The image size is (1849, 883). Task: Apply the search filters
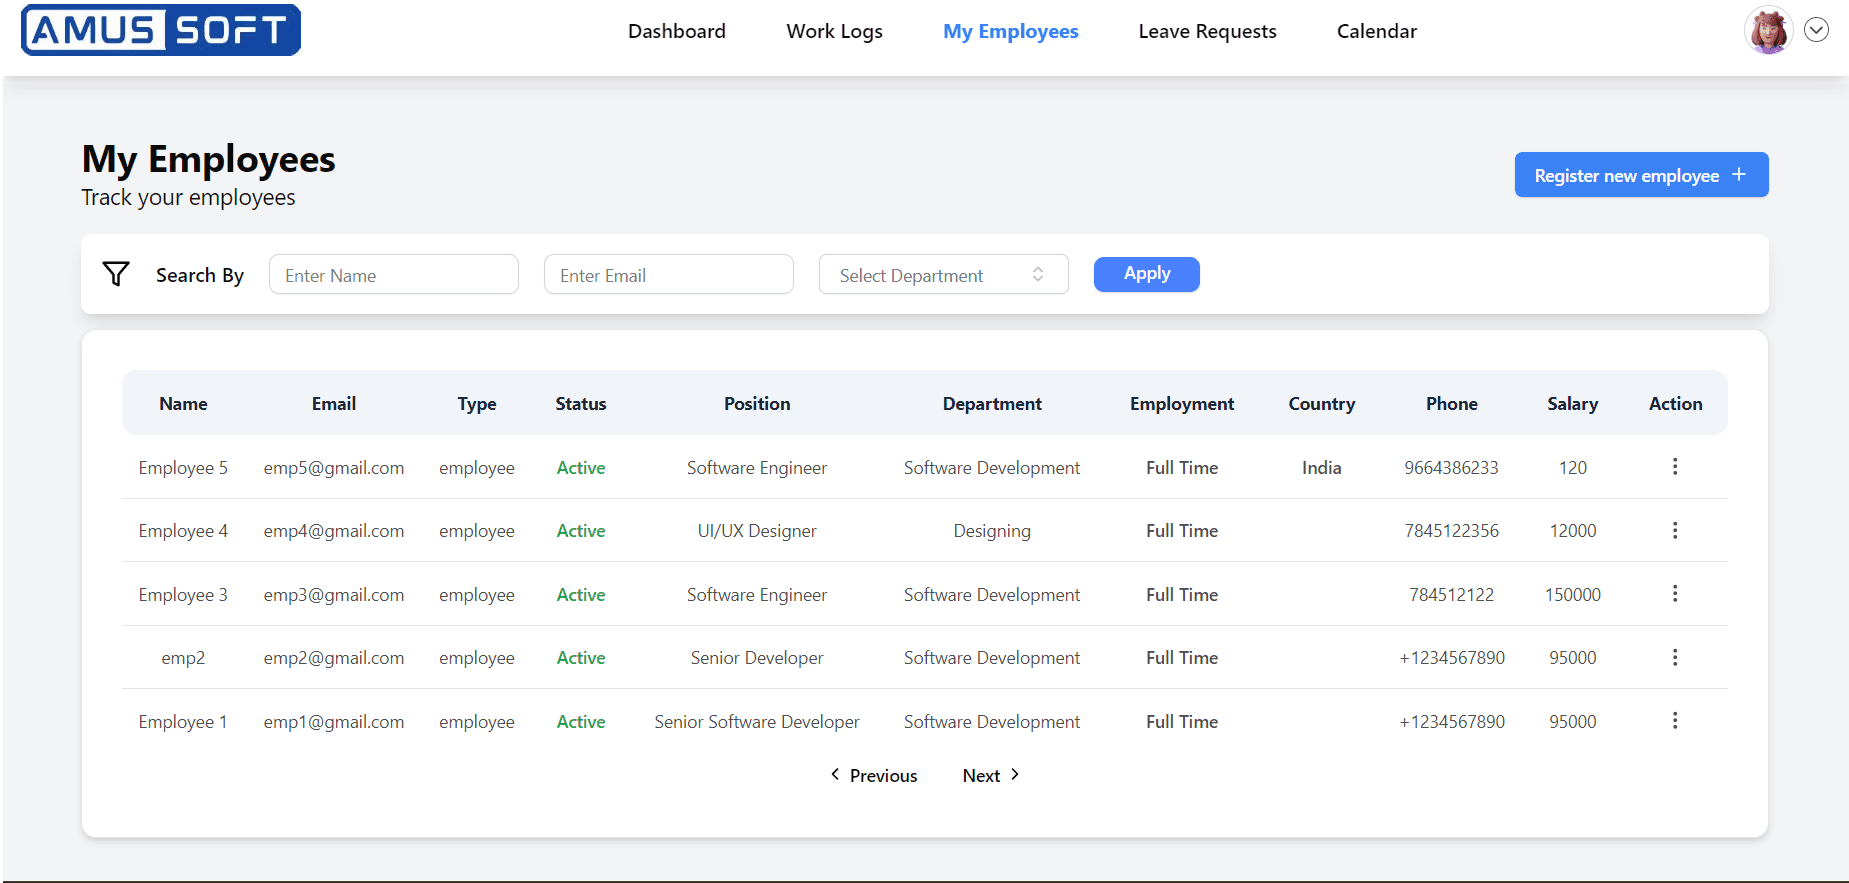point(1147,274)
